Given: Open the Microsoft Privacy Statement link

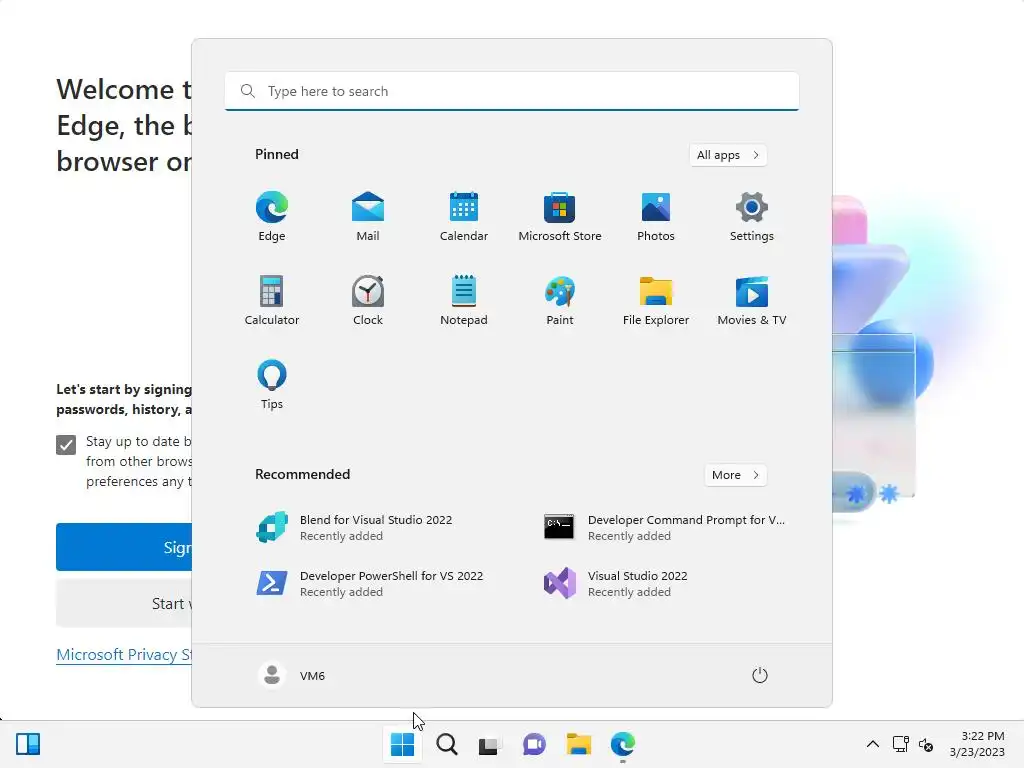Looking at the screenshot, I should pos(124,654).
